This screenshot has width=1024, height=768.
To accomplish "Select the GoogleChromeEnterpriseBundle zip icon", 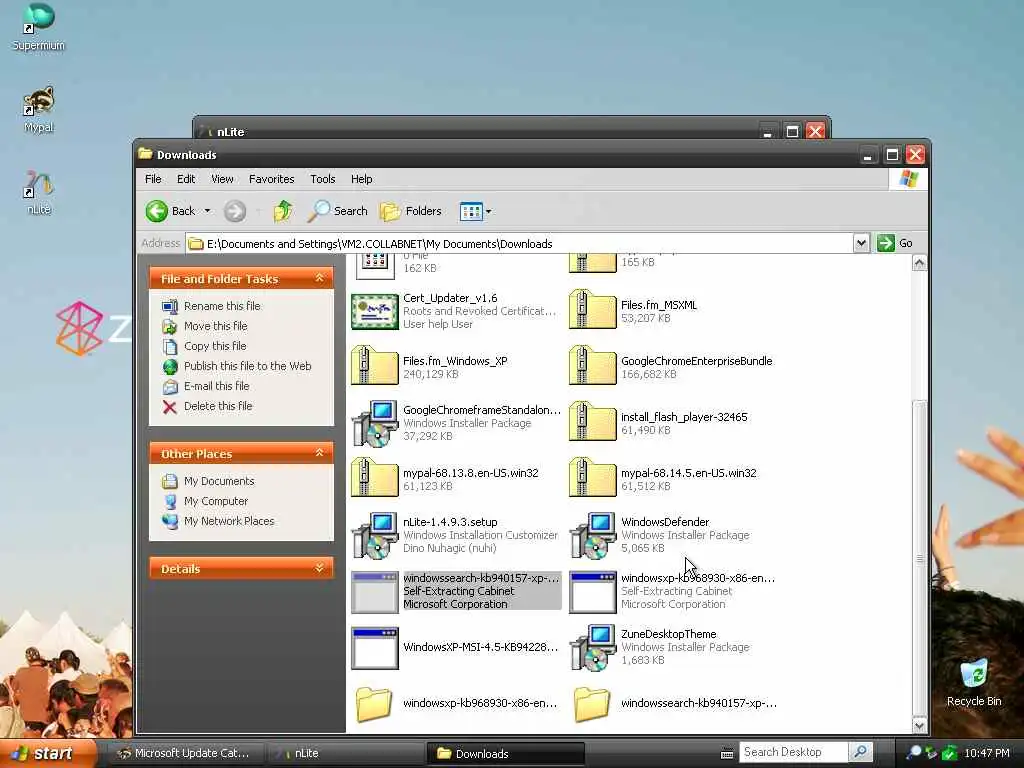I will tap(592, 366).
